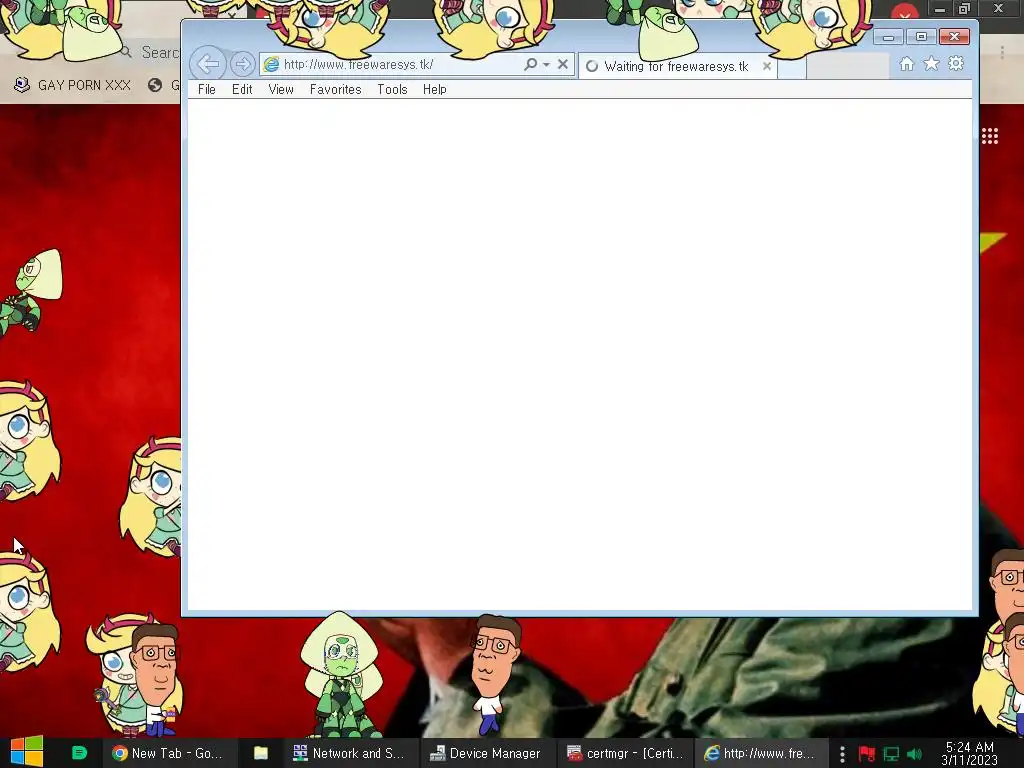1024x768 pixels.
Task: Close the 'Waiting for freewaresys.tk' tab
Action: (767, 66)
